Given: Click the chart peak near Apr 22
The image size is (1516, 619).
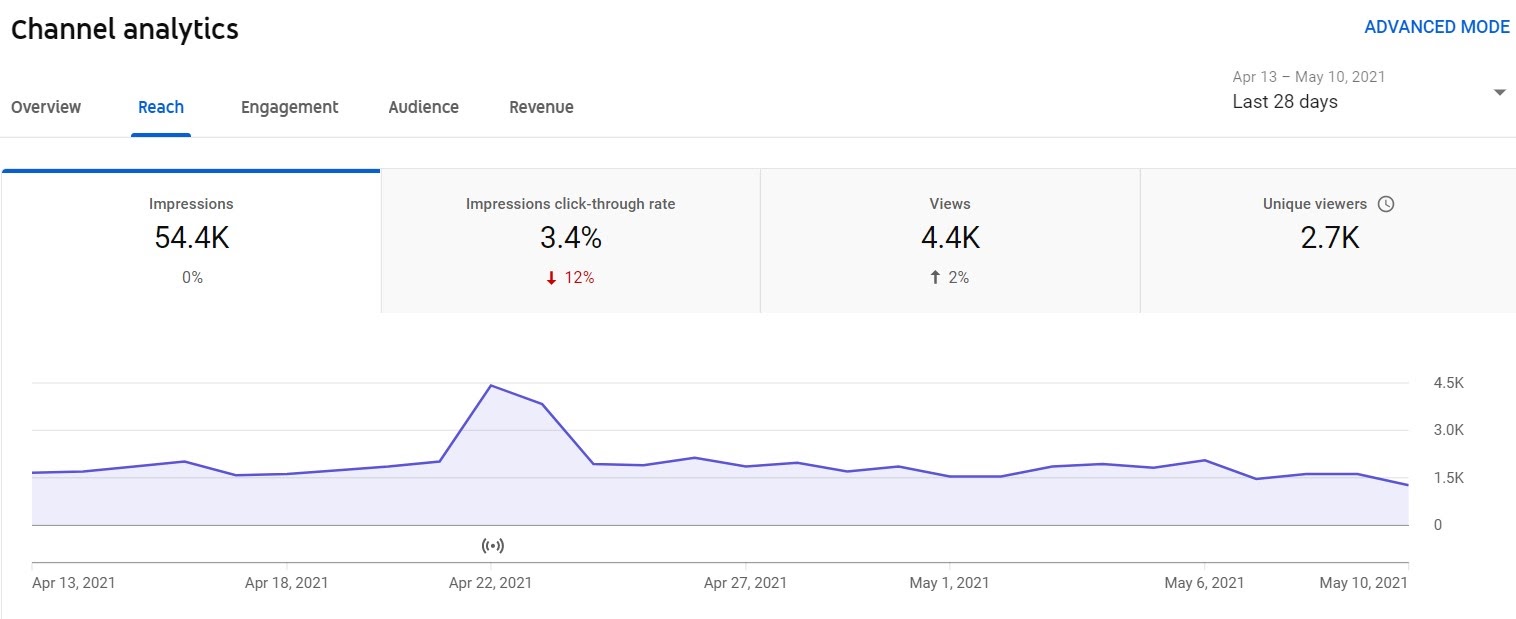Looking at the screenshot, I should pos(492,385).
